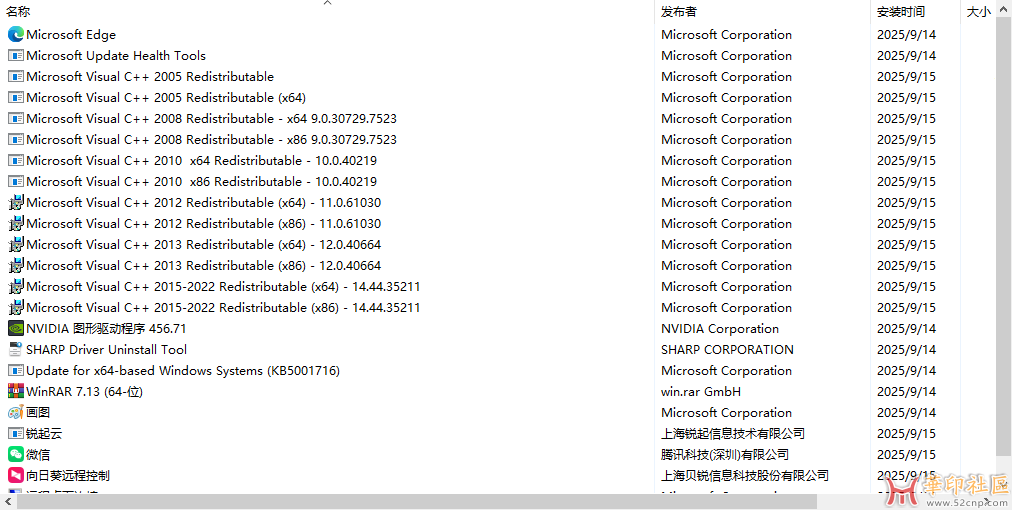Click the 向日葵远程控制 icon
This screenshot has width=1012, height=510.
[15, 475]
